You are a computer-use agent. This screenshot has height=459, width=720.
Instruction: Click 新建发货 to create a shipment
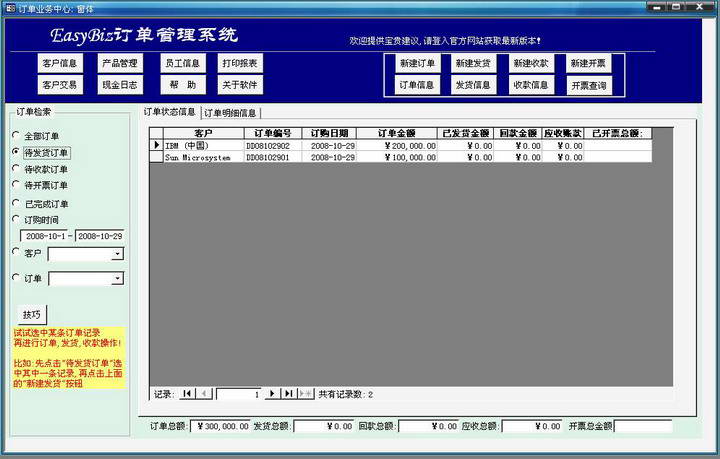pyautogui.click(x=473, y=63)
